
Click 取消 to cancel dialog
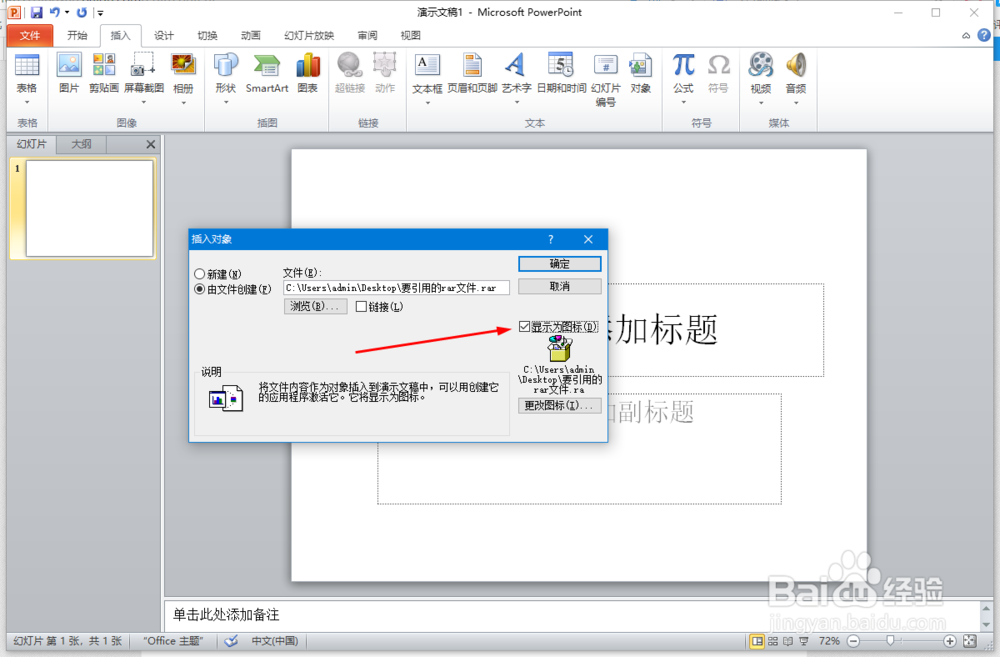559,286
